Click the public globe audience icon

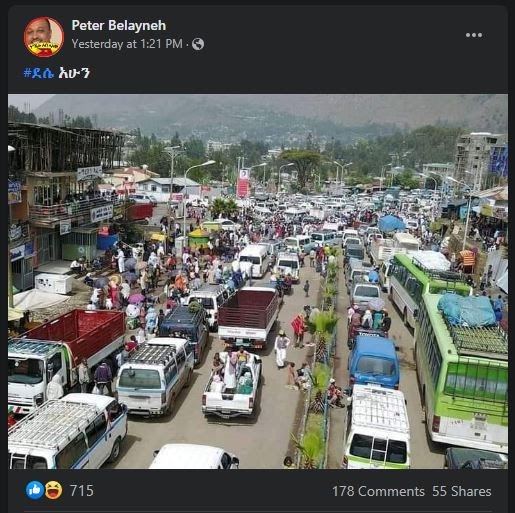coord(198,44)
